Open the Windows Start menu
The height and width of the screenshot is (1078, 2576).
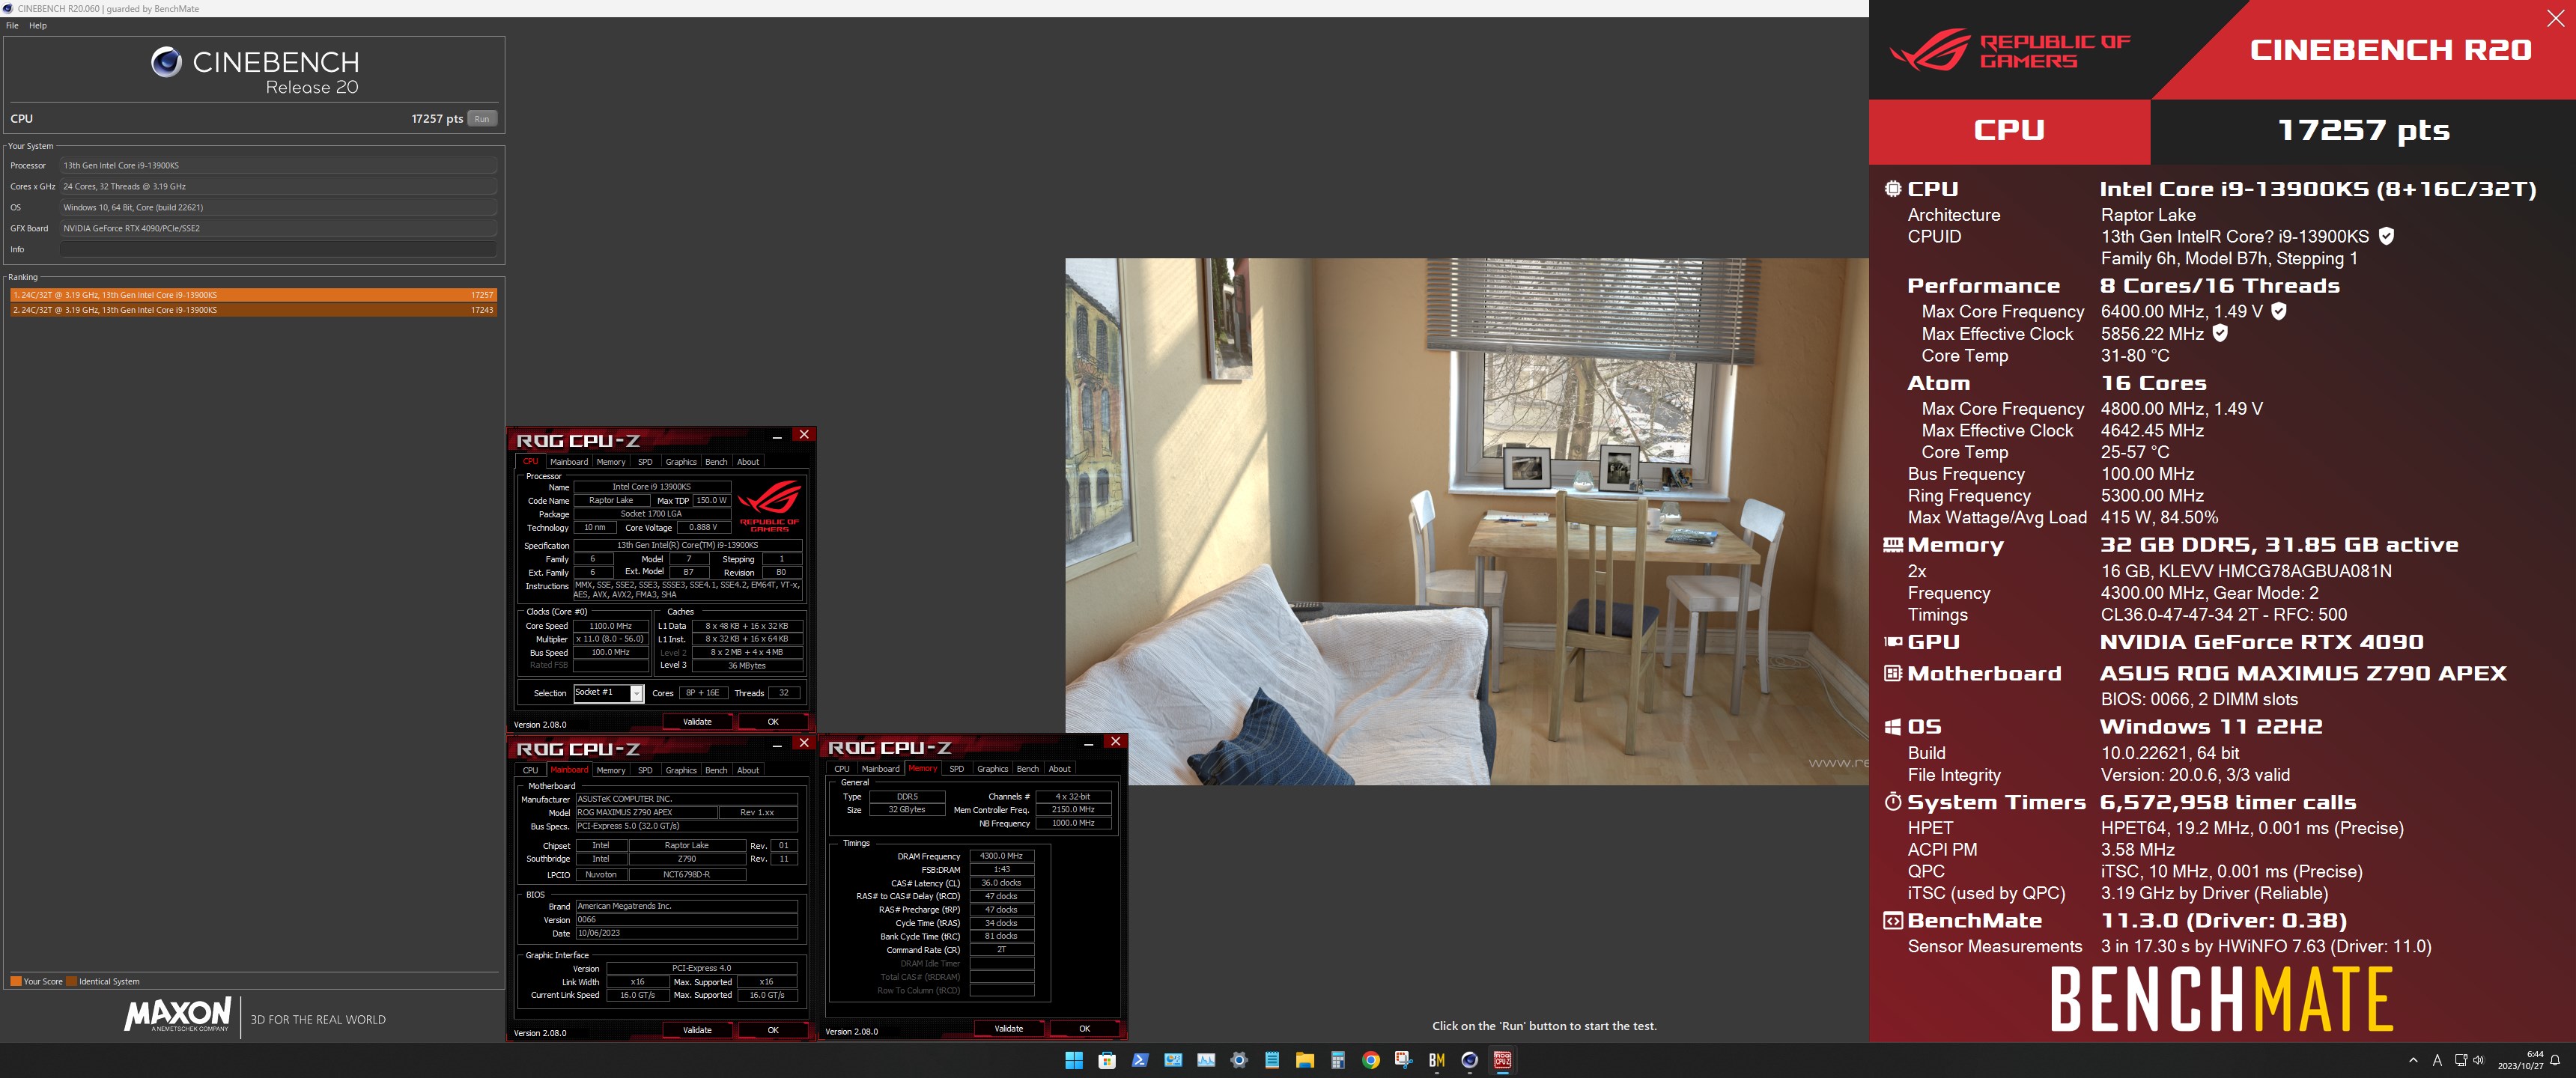pyautogui.click(x=1074, y=1060)
